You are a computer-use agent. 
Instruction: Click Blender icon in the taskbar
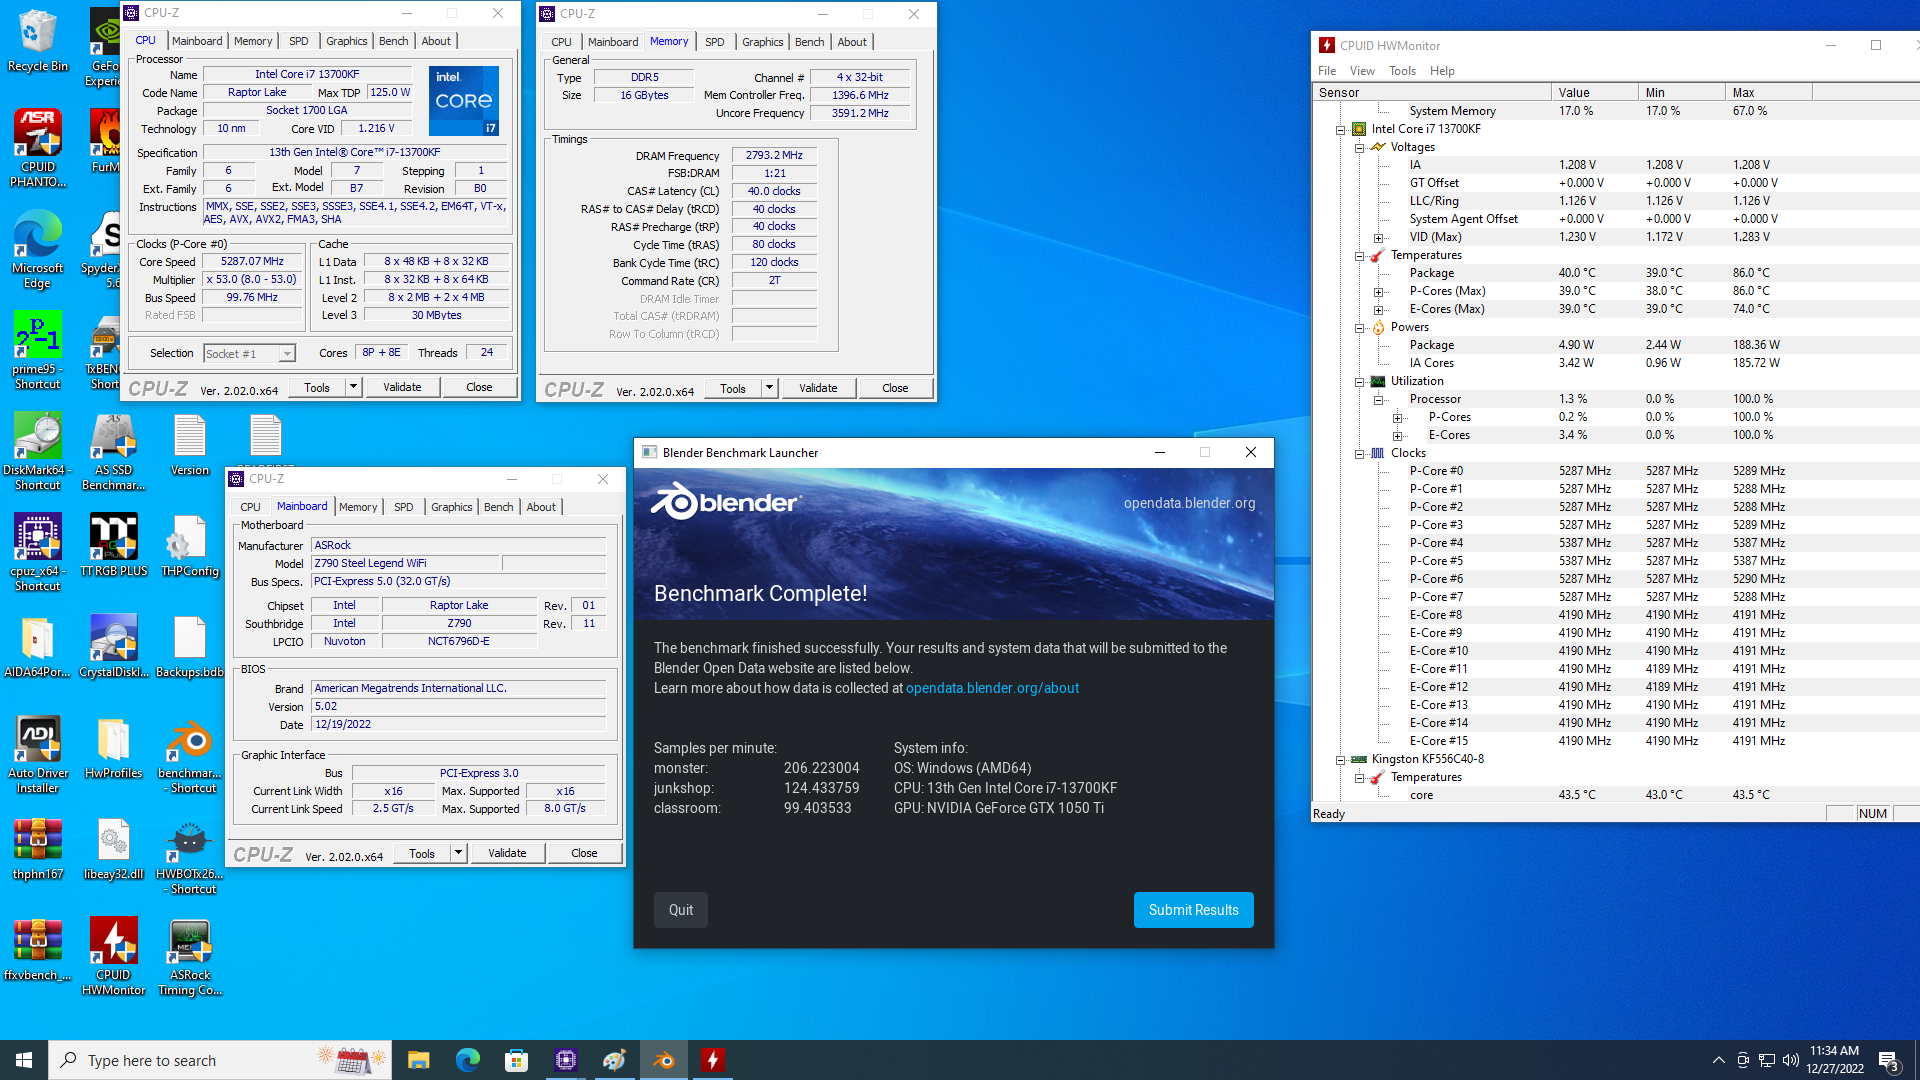tap(664, 1060)
